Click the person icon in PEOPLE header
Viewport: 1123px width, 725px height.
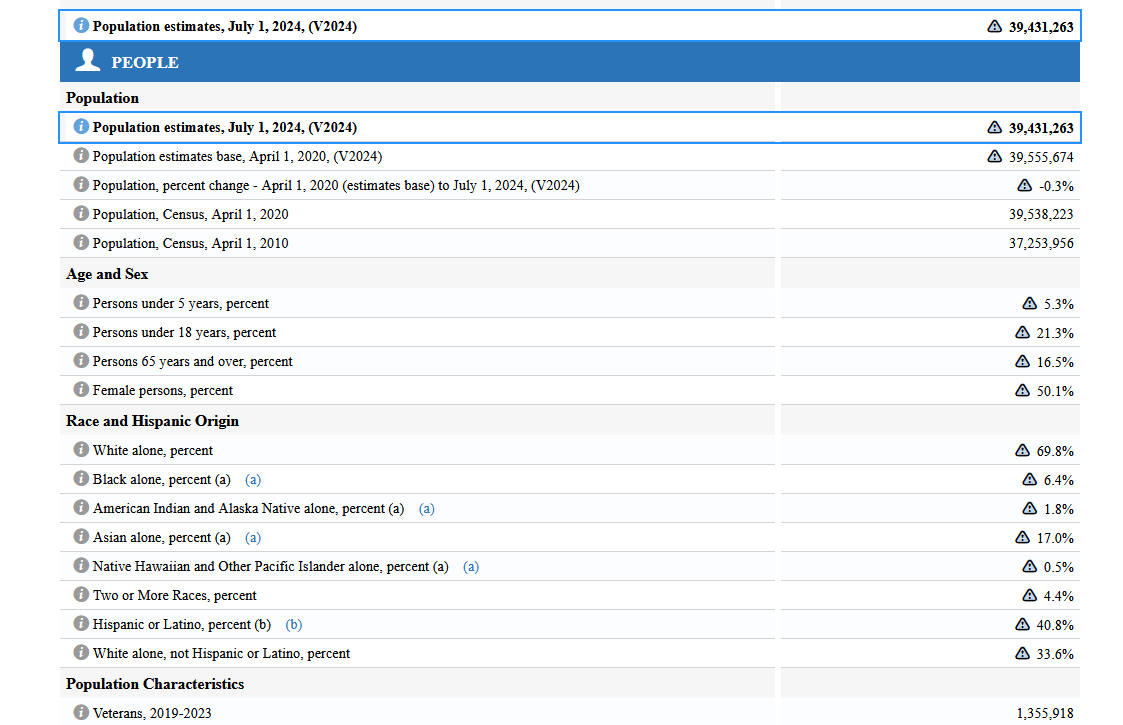pos(88,61)
